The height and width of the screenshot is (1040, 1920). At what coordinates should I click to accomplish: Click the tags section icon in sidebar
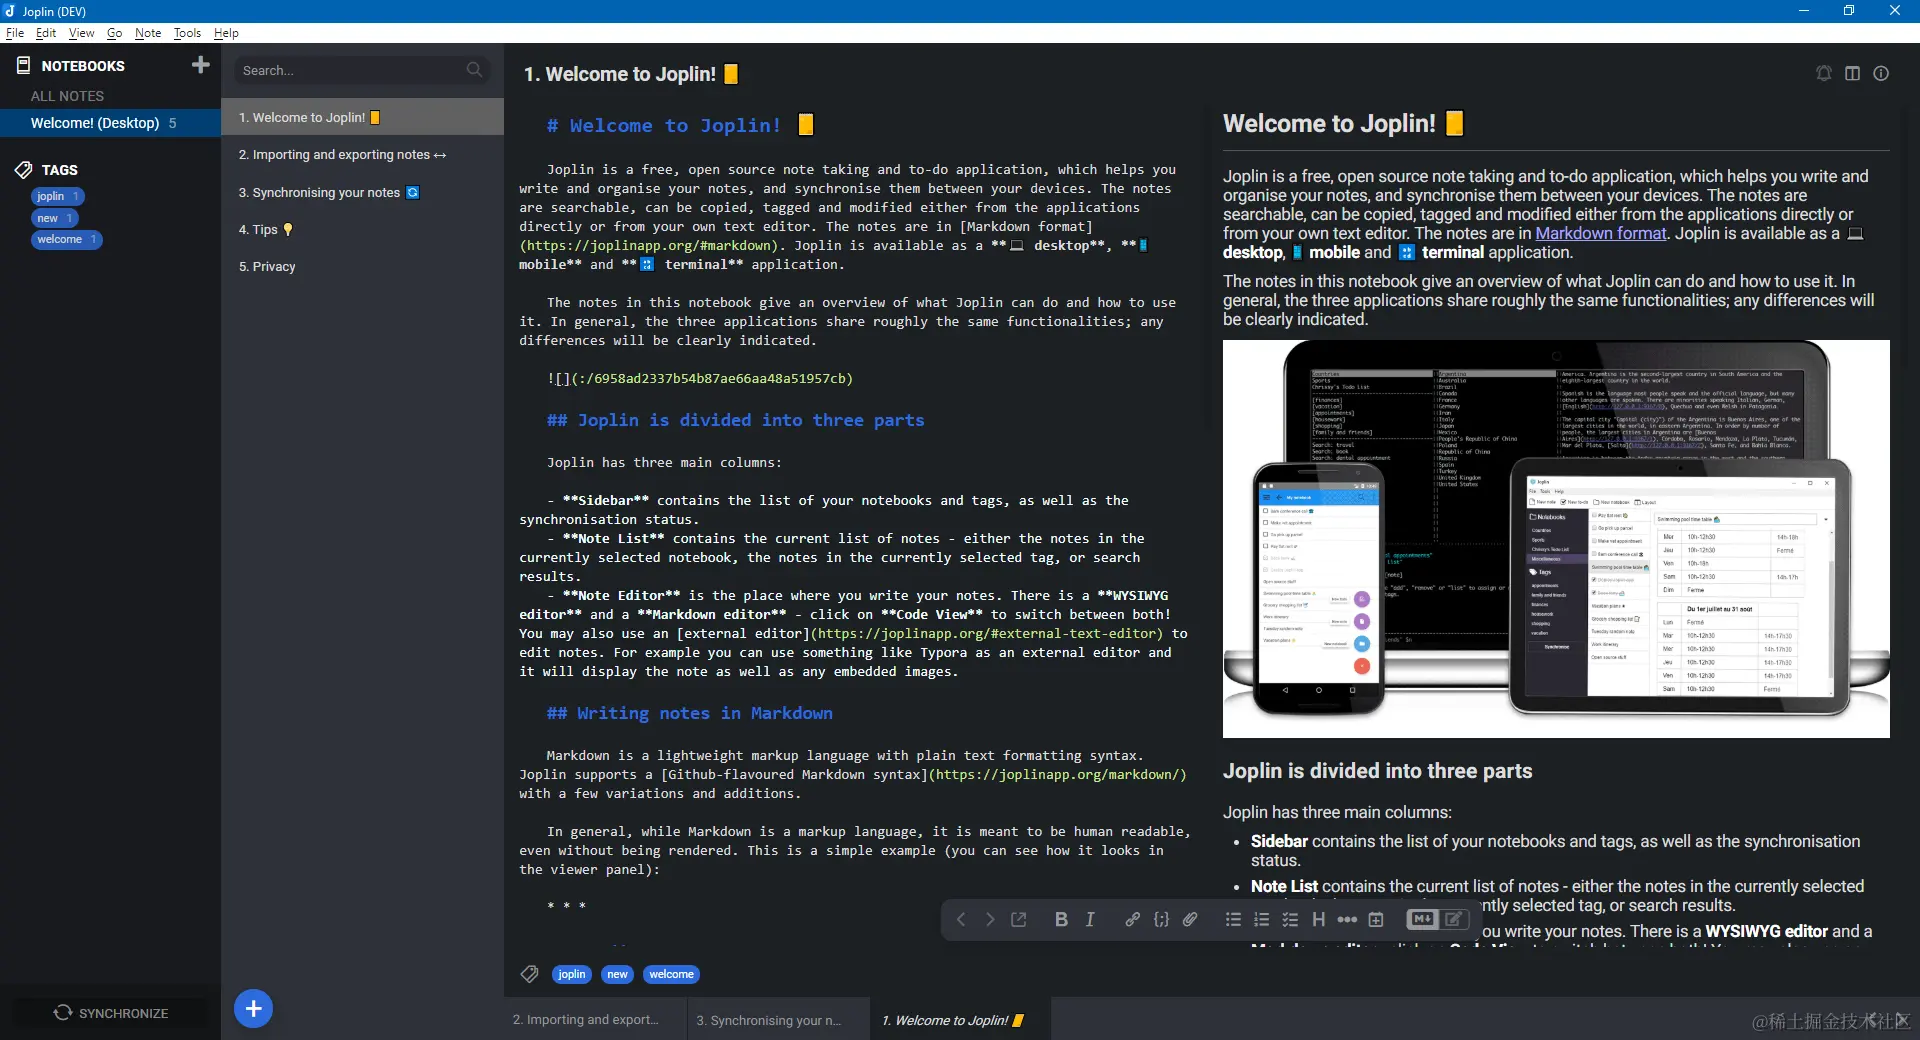click(24, 170)
